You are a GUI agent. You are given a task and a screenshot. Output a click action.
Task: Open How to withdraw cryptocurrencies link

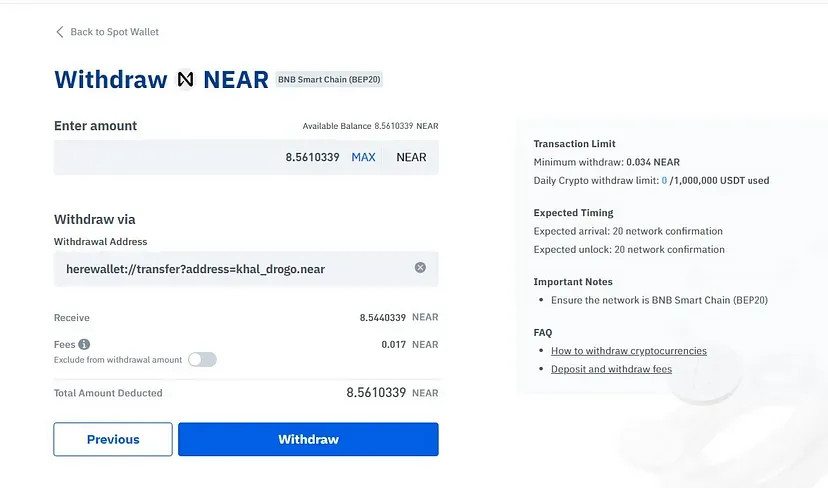click(629, 351)
